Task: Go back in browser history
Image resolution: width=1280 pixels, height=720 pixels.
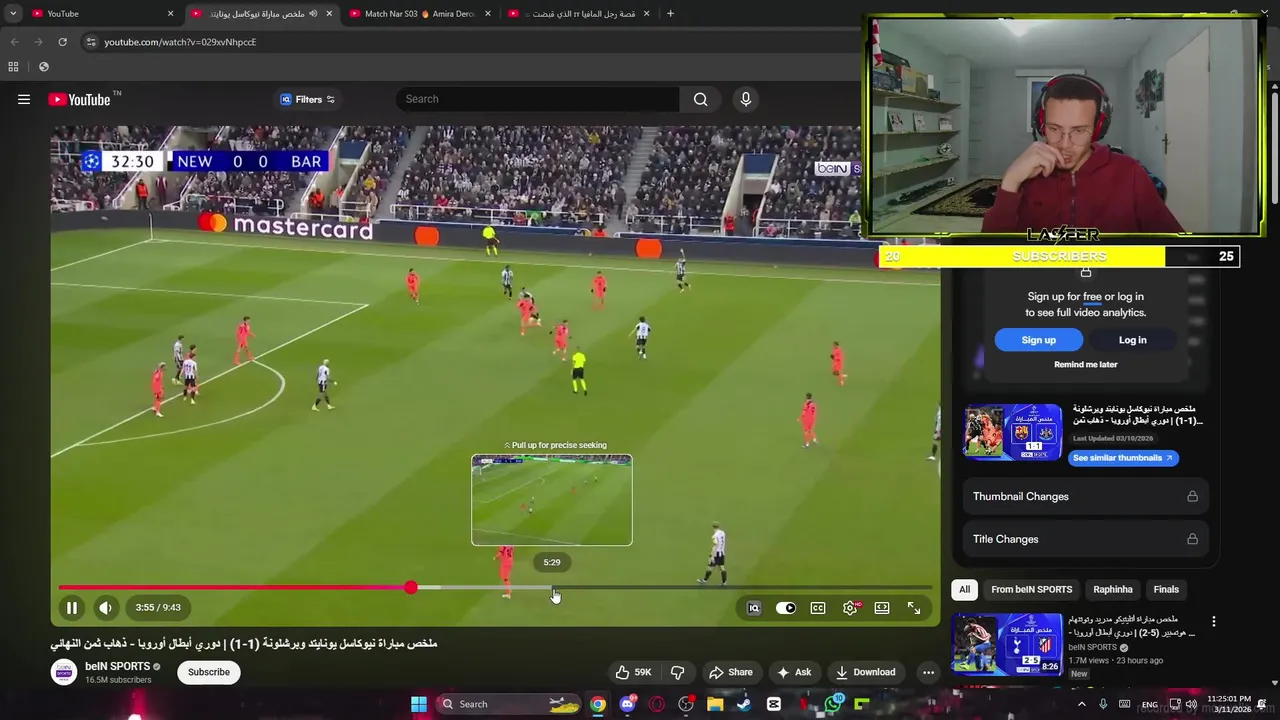Action: click(x=14, y=42)
